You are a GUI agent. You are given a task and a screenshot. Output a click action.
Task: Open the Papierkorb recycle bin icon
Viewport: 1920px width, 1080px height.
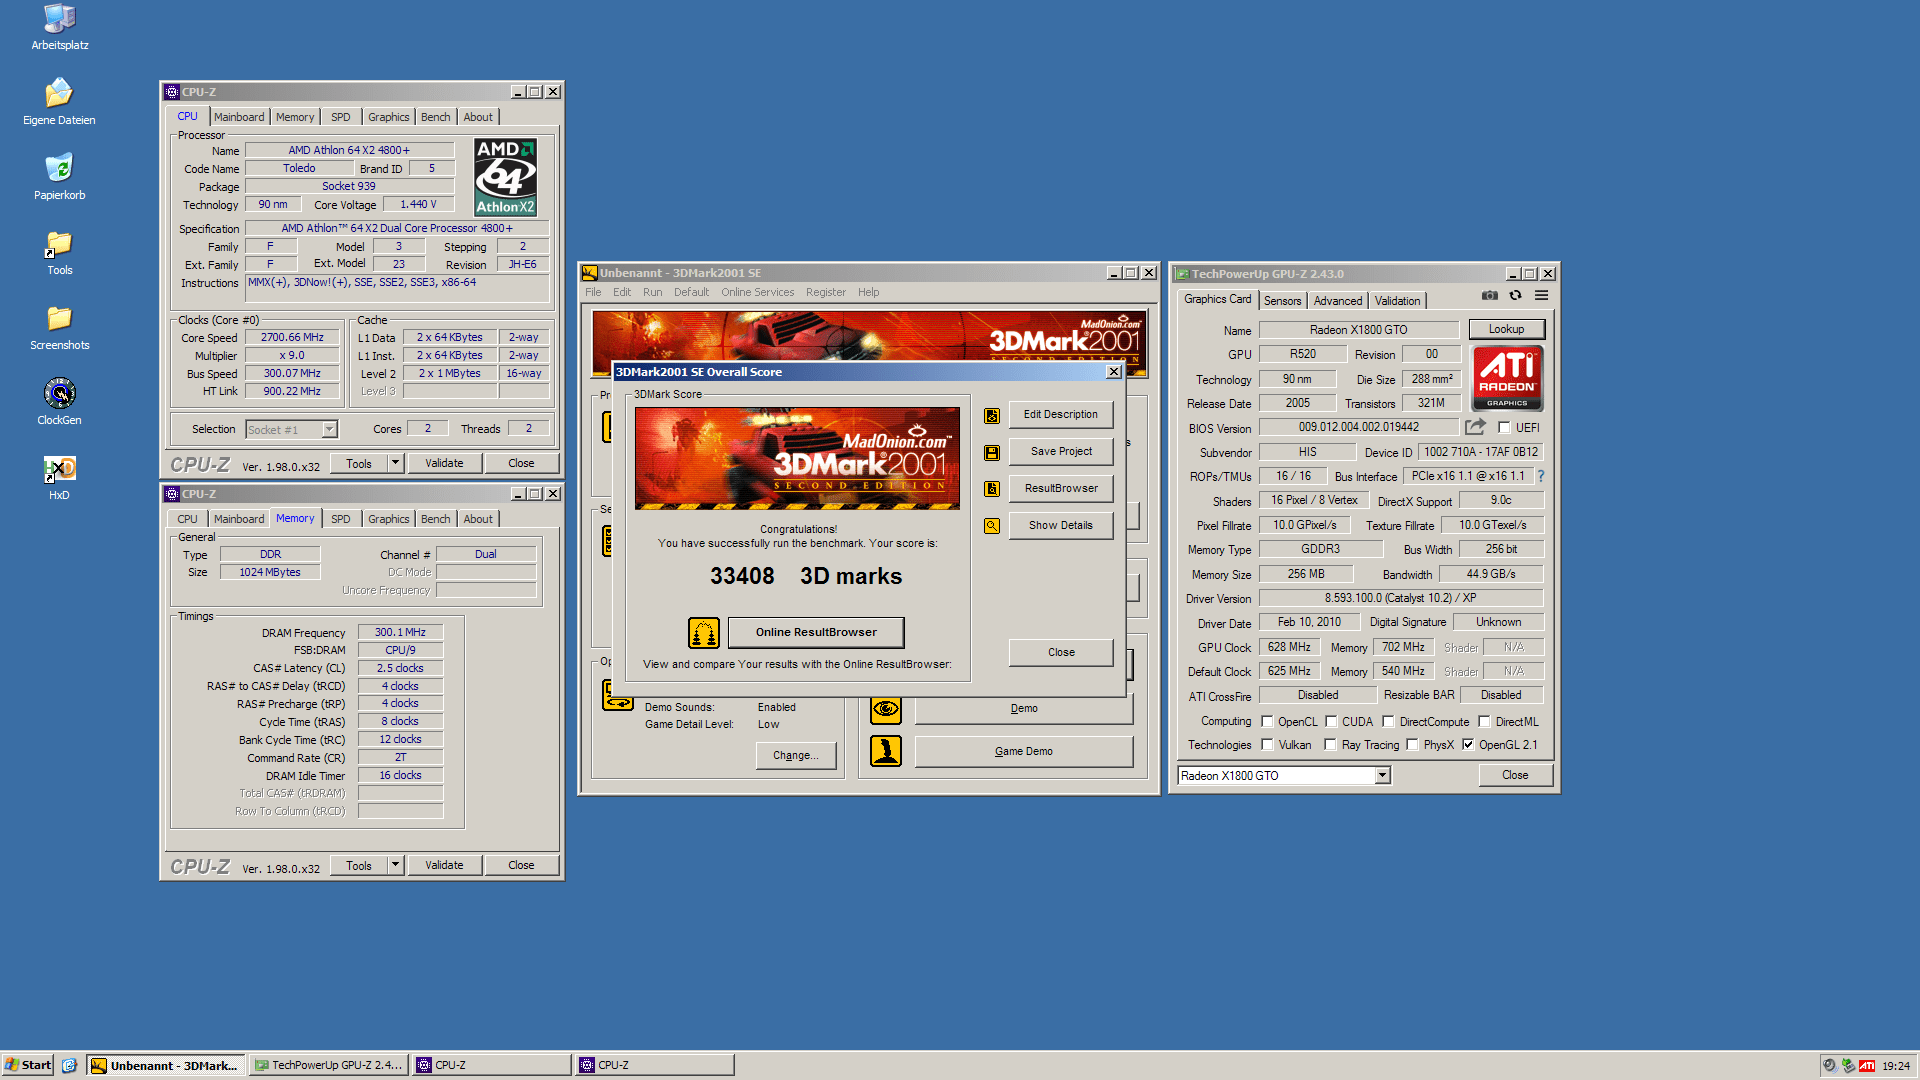59,177
